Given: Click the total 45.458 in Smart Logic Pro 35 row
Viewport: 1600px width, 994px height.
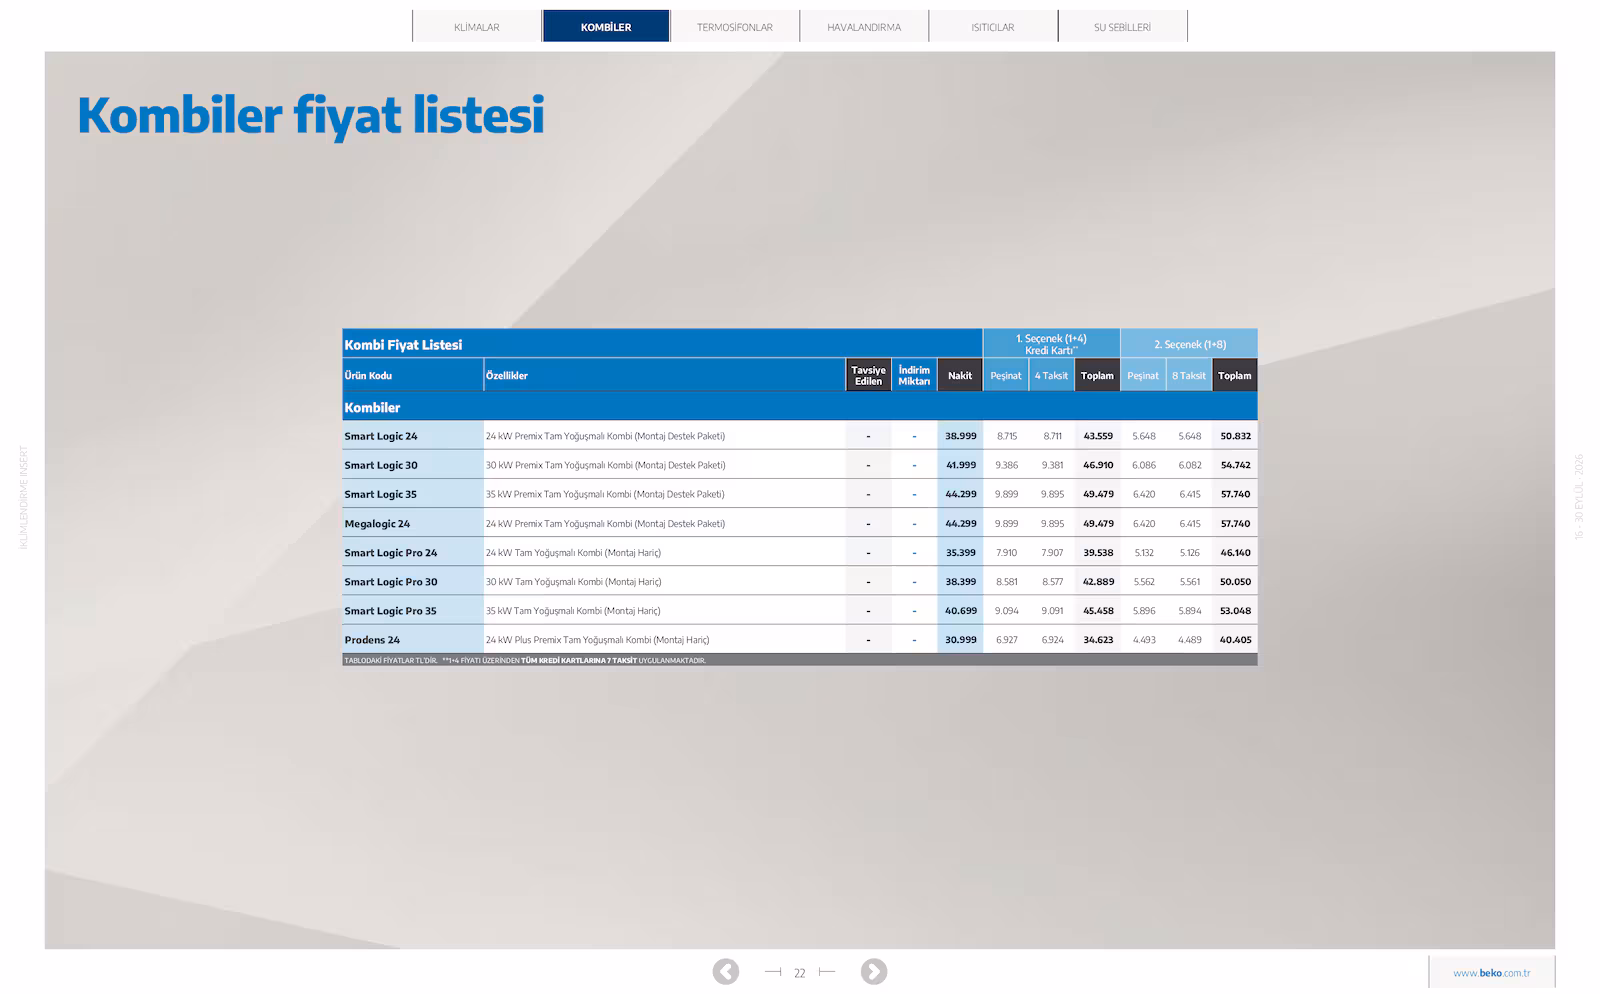Looking at the screenshot, I should (1098, 611).
